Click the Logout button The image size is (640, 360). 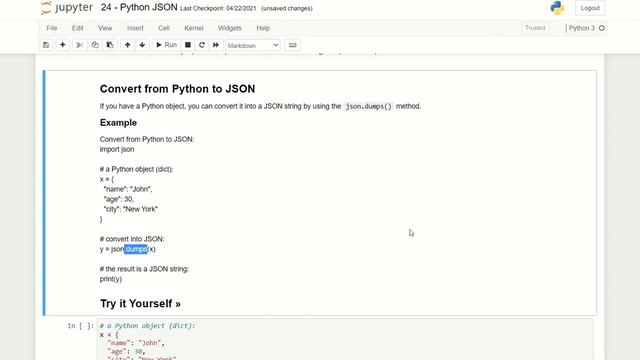pyautogui.click(x=590, y=8)
